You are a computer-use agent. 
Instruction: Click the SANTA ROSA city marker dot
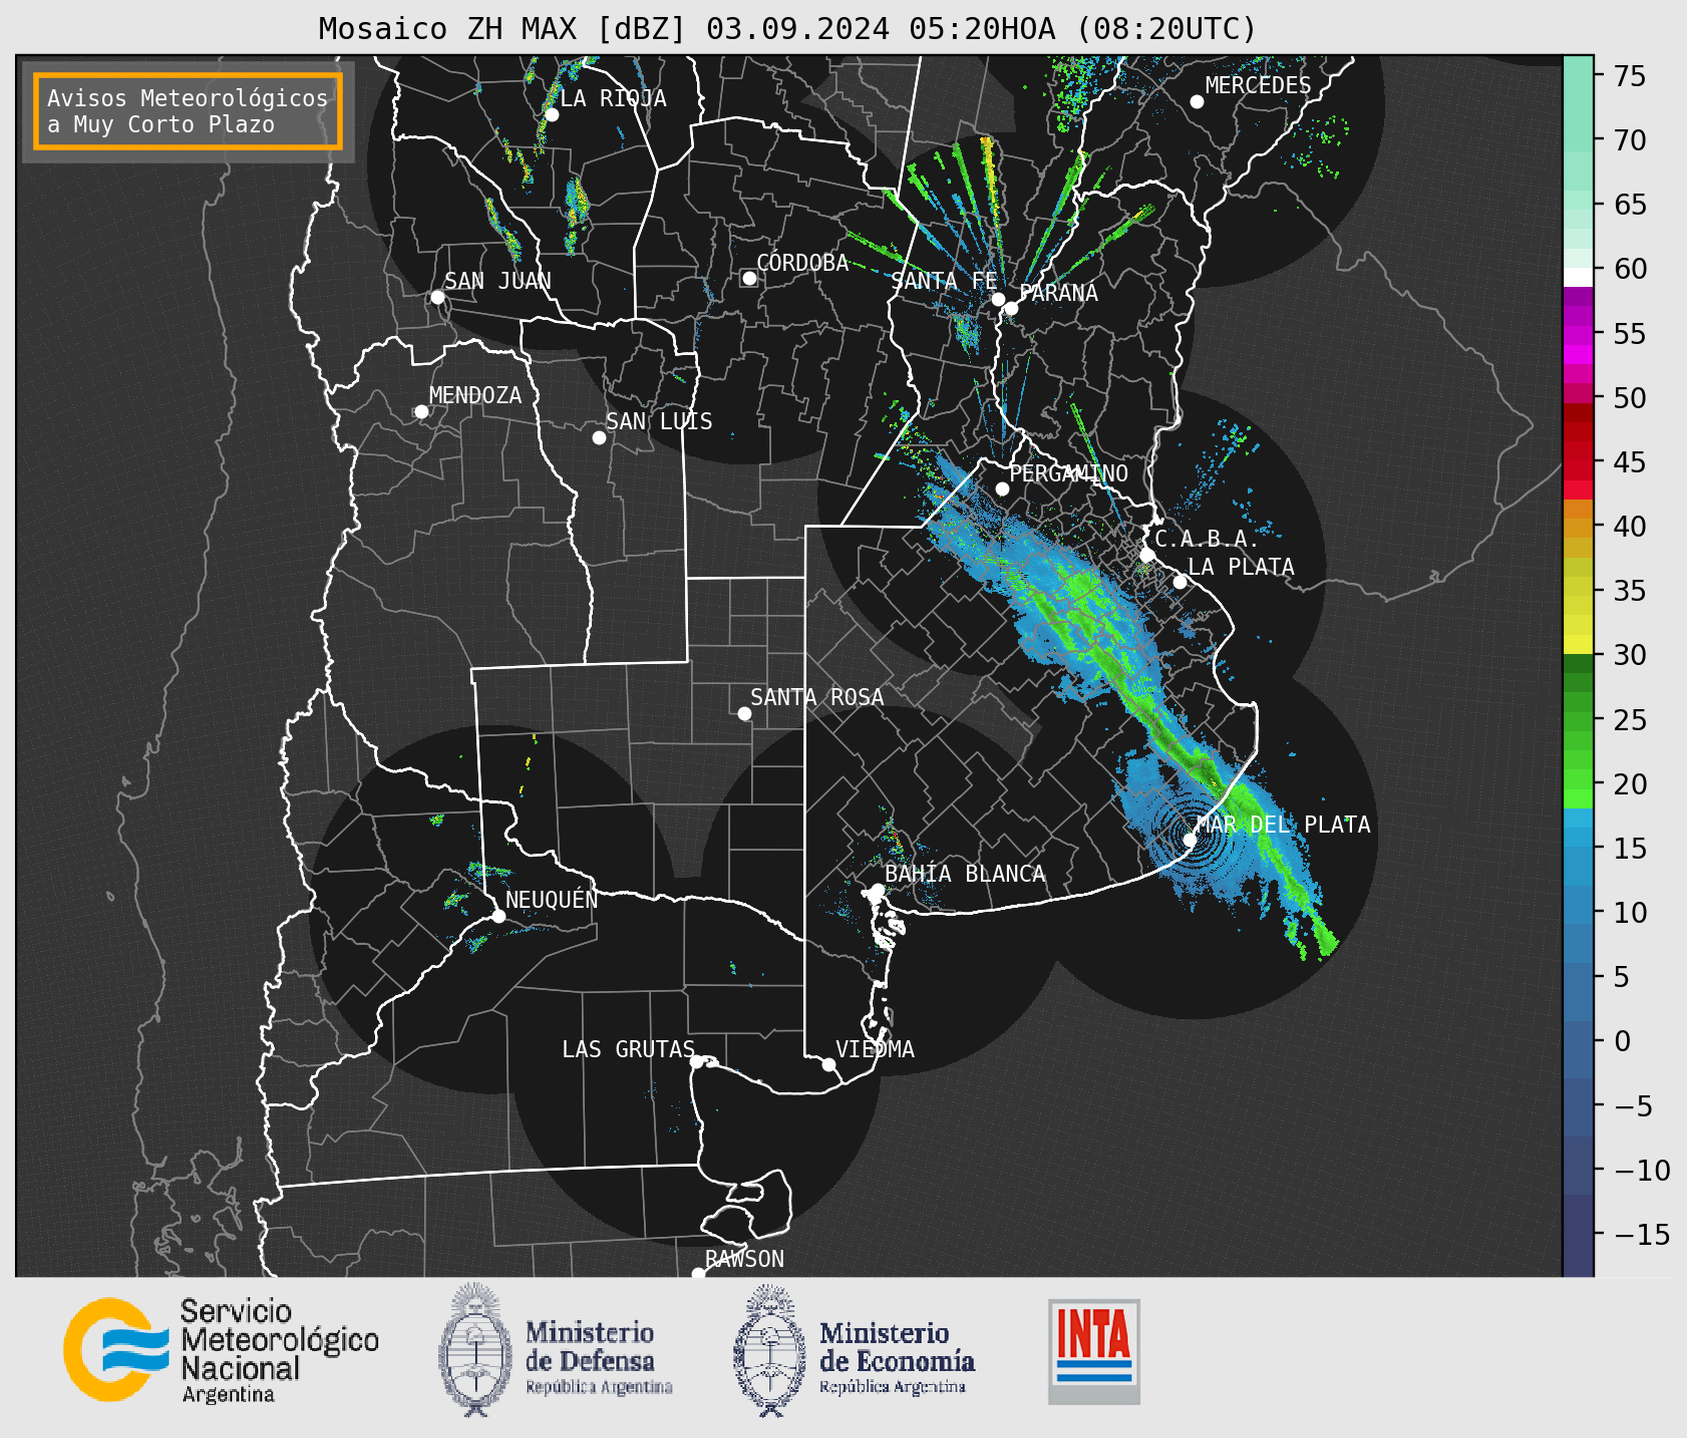pyautogui.click(x=744, y=714)
